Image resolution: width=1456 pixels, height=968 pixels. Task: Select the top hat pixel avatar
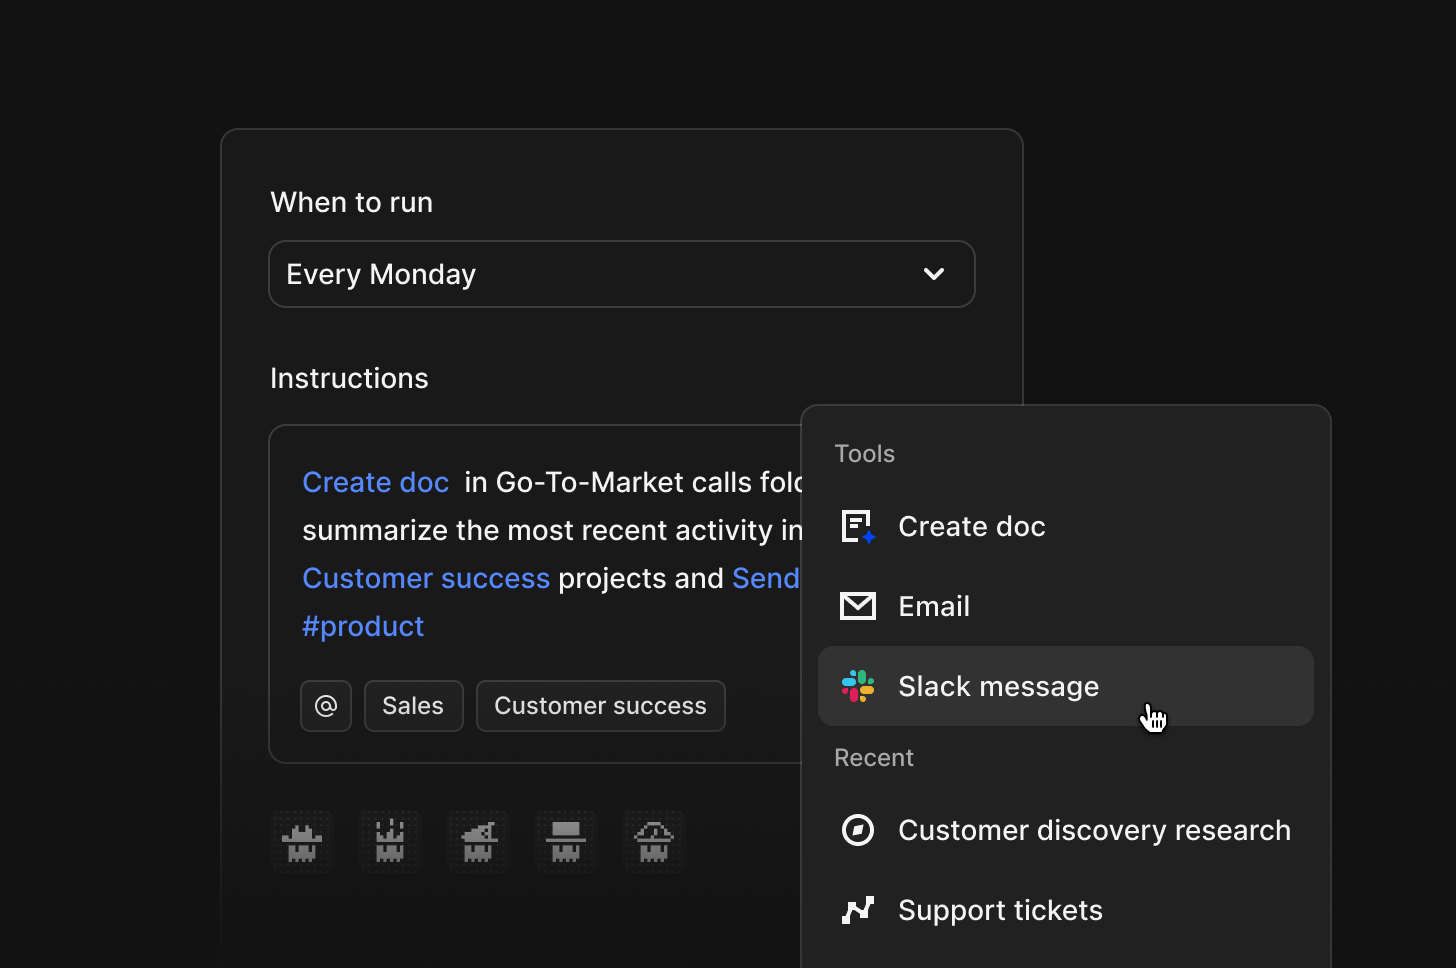pos(566,842)
